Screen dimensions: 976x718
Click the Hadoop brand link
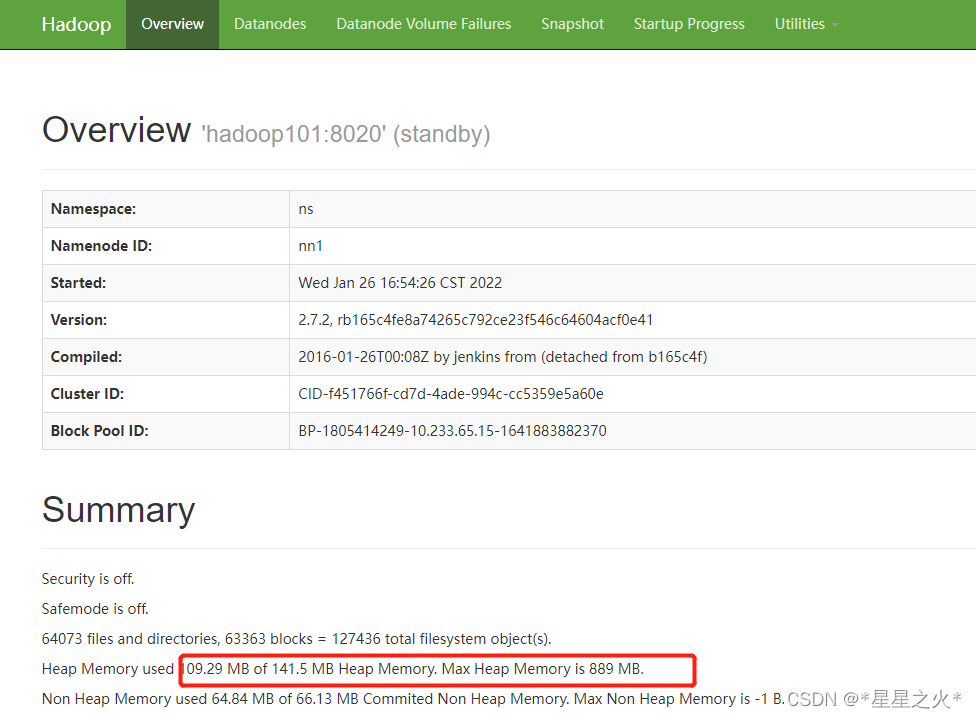click(x=76, y=24)
